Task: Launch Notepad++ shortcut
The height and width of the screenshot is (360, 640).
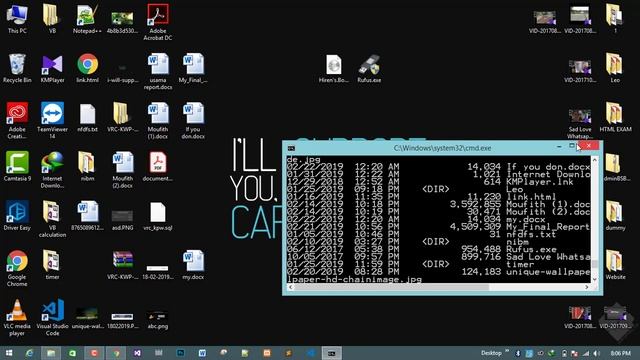Action: (87, 19)
